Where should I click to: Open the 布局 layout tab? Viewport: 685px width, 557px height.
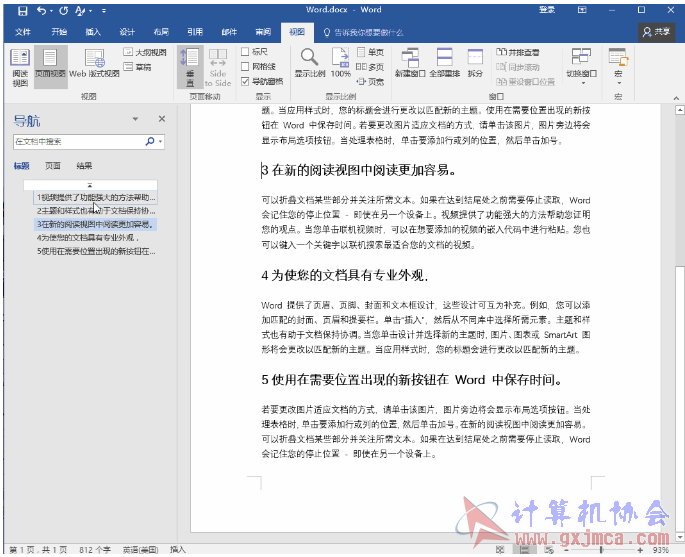click(161, 32)
